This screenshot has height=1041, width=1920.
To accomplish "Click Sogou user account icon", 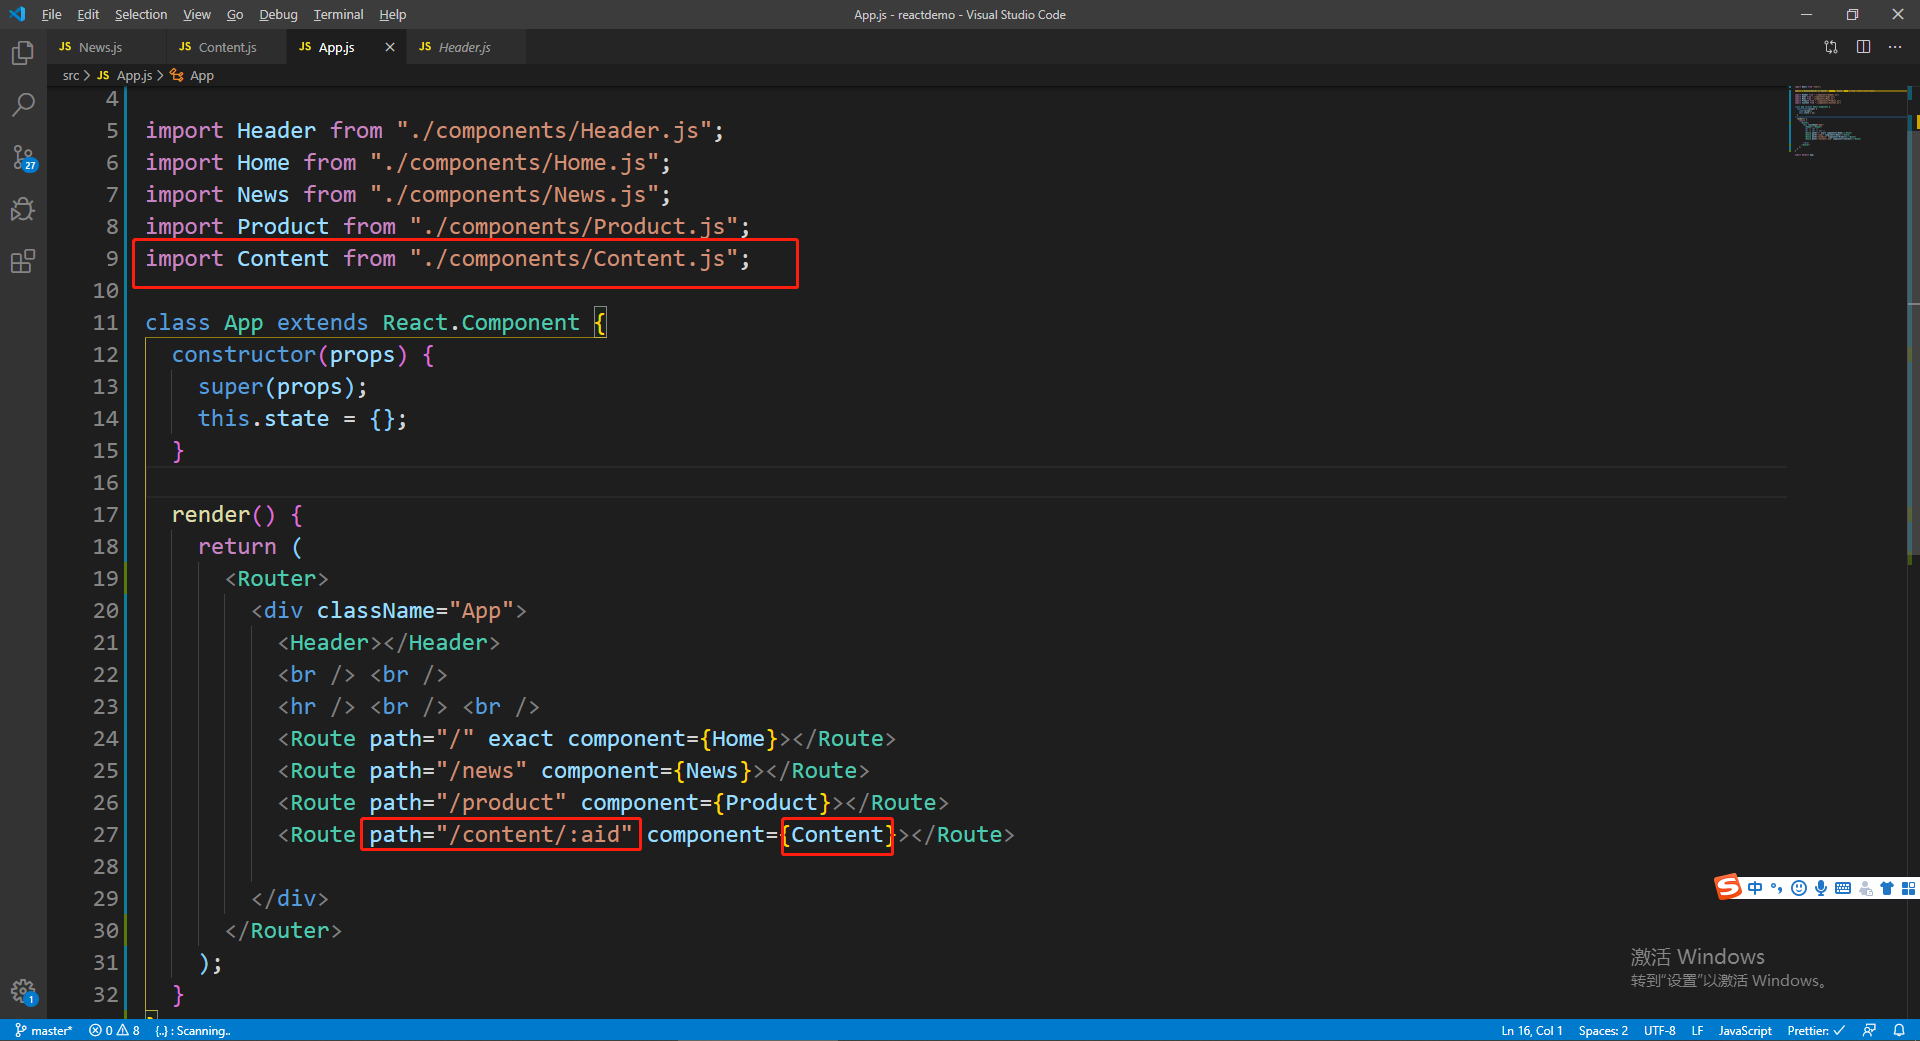I will (1865, 888).
